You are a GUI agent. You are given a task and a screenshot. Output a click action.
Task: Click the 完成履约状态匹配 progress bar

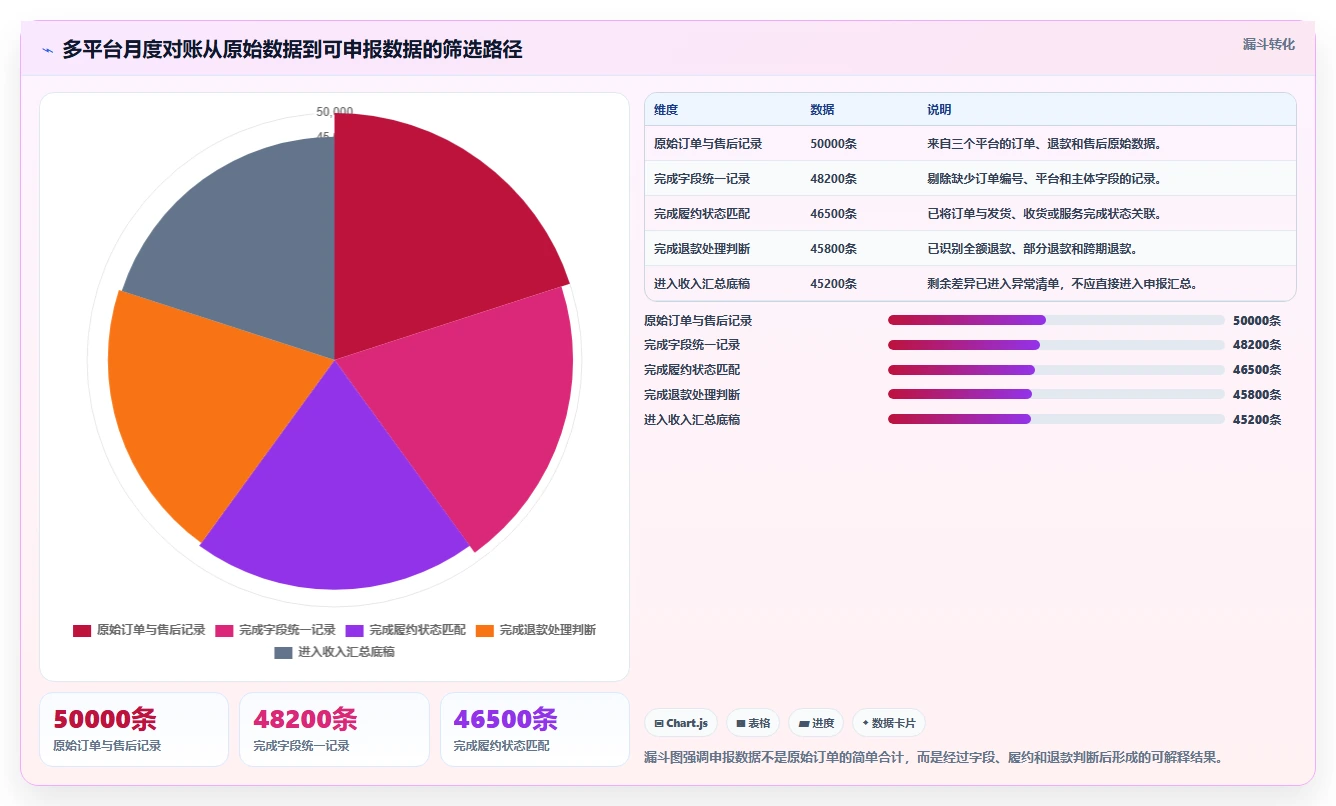click(1056, 370)
